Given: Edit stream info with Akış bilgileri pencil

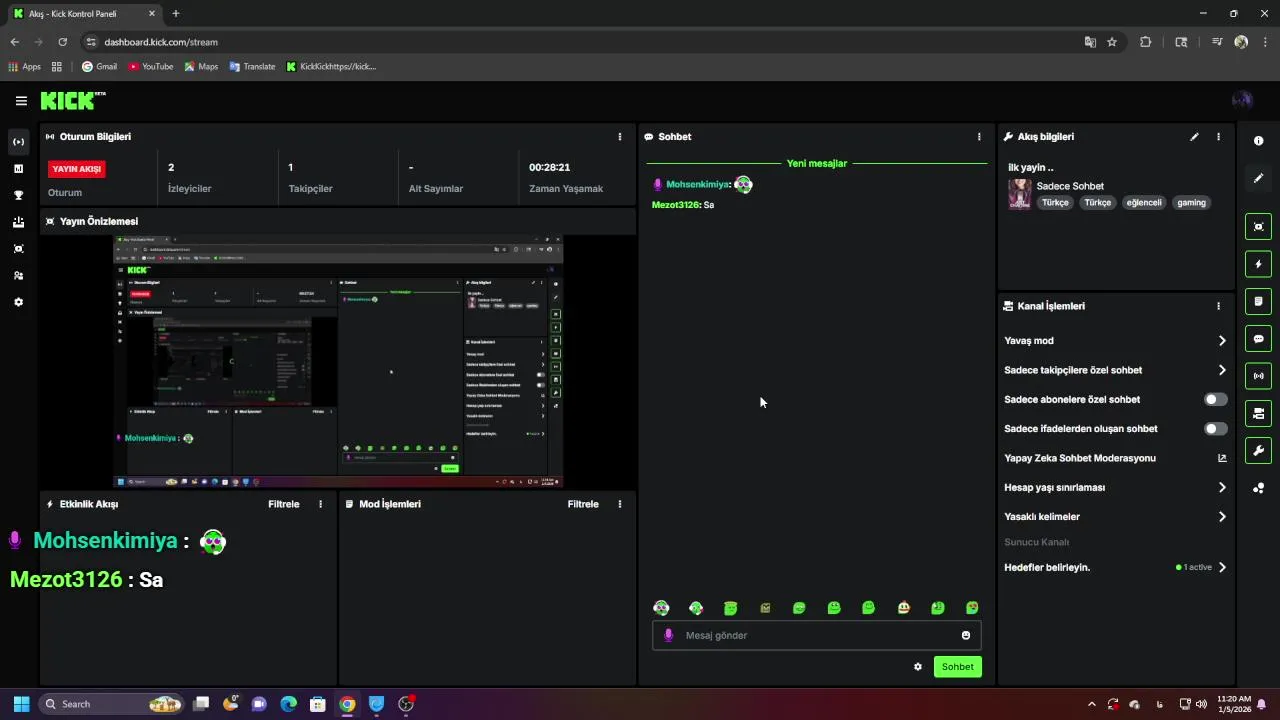Looking at the screenshot, I should [x=1194, y=137].
